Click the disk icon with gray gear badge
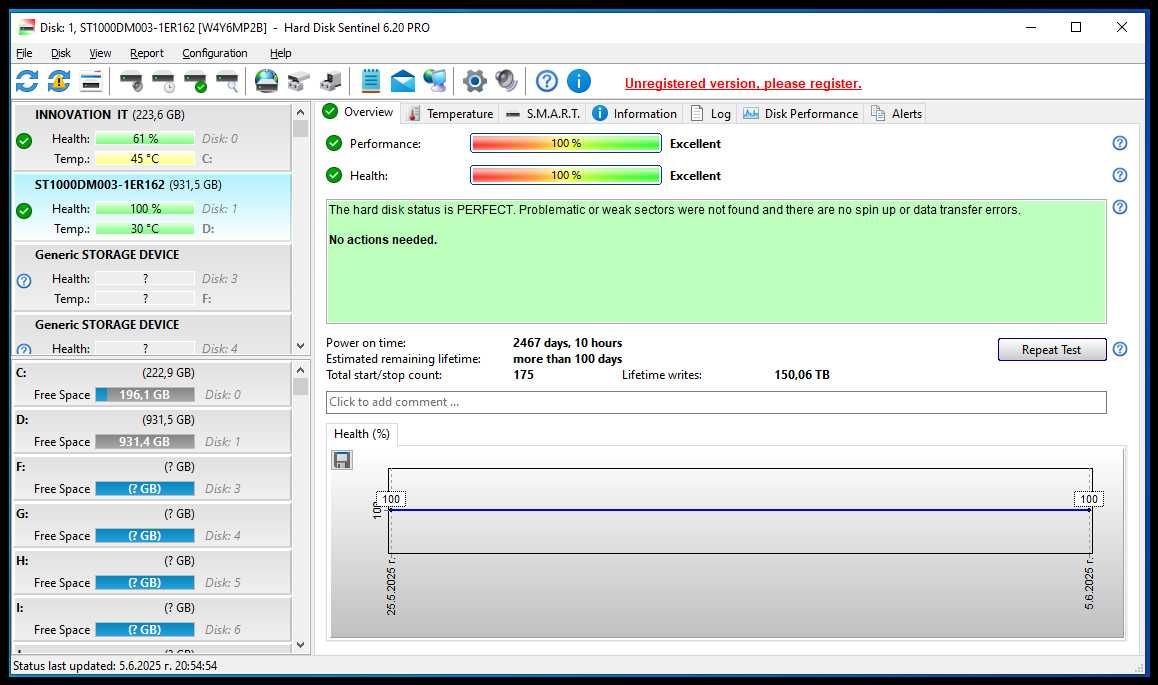 [x=131, y=81]
